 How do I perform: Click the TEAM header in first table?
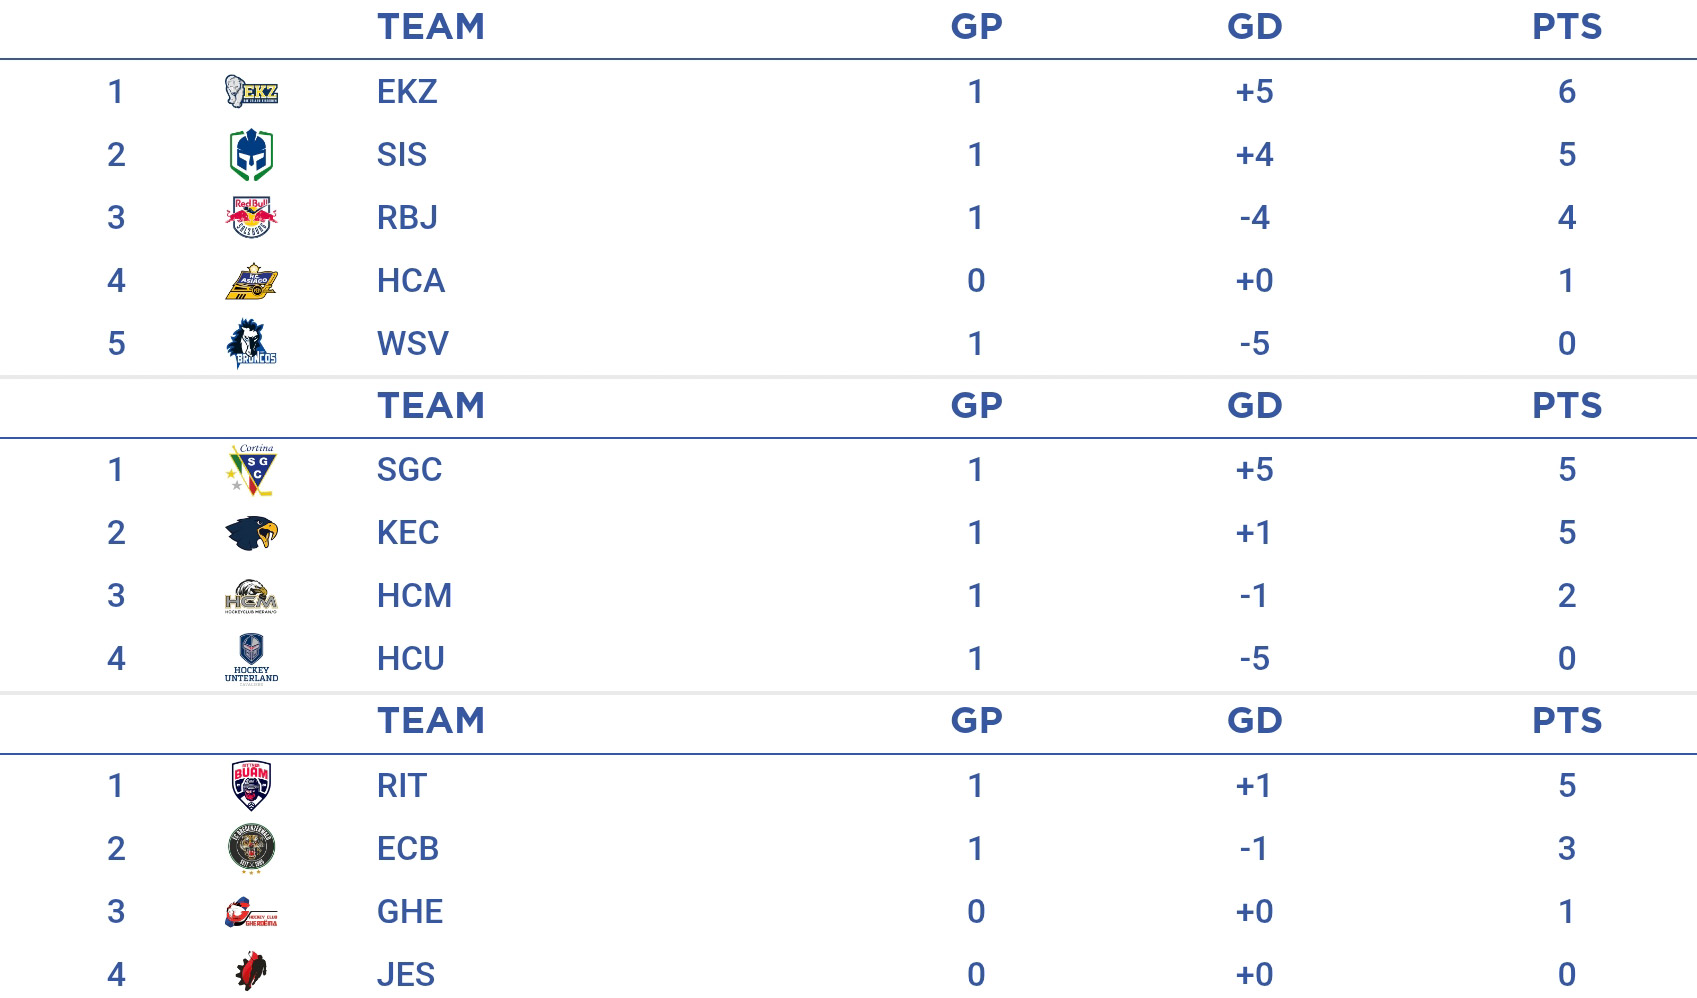(x=431, y=27)
